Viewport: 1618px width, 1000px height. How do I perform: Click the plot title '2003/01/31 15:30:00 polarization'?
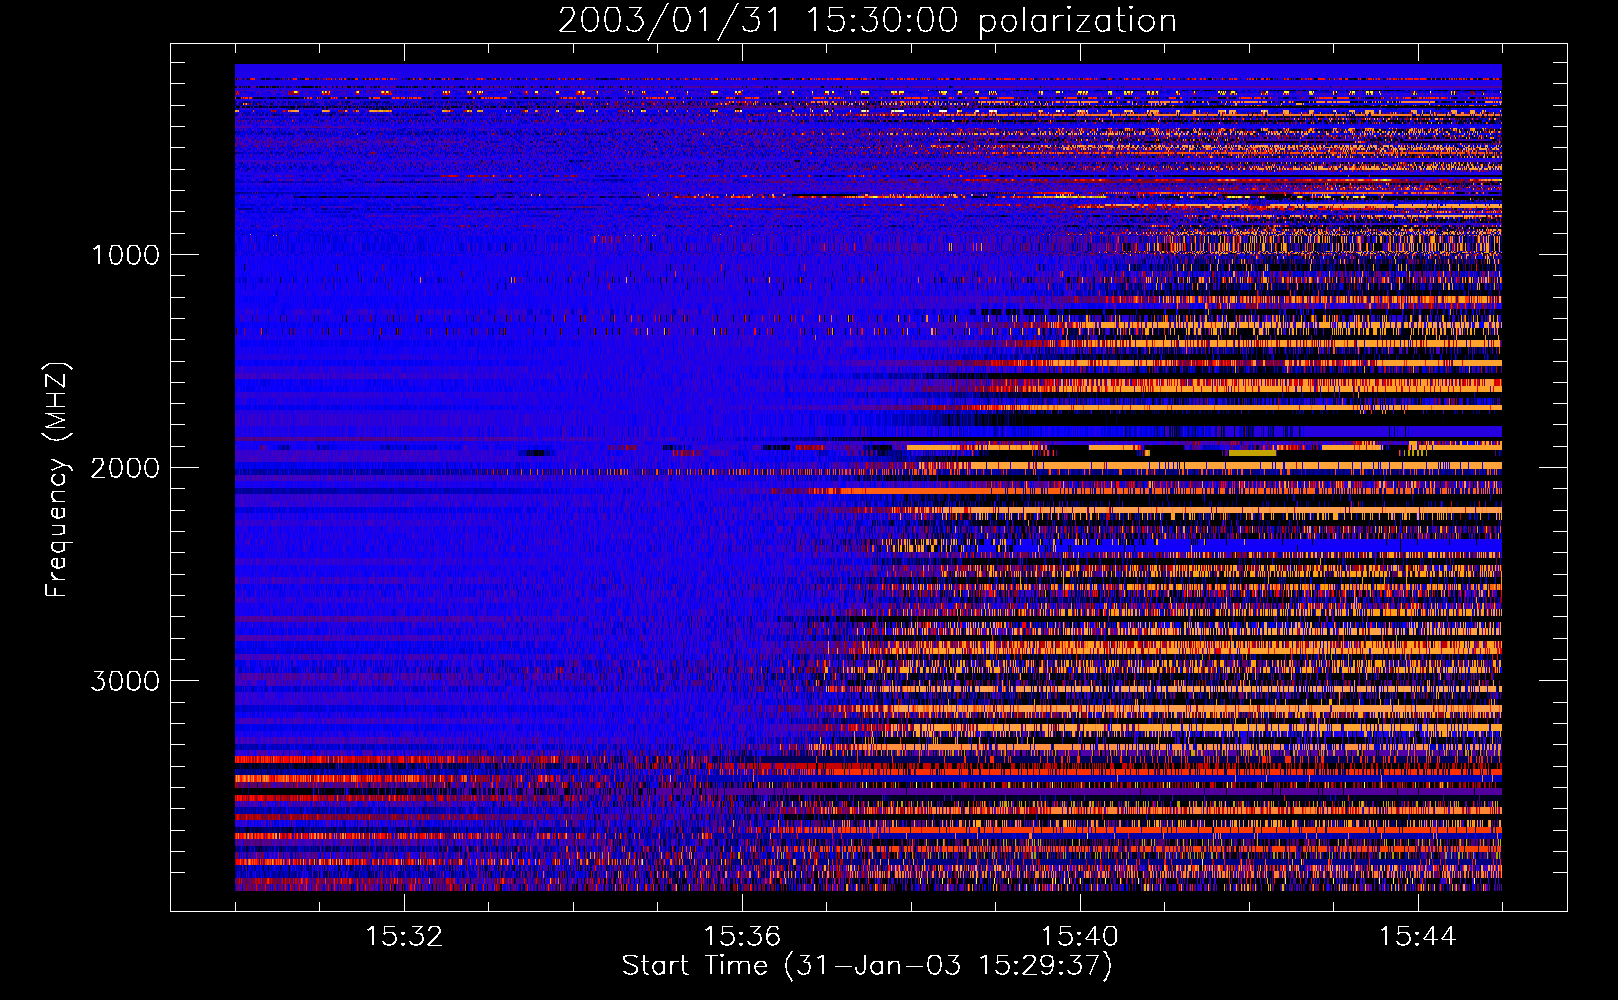tap(867, 21)
